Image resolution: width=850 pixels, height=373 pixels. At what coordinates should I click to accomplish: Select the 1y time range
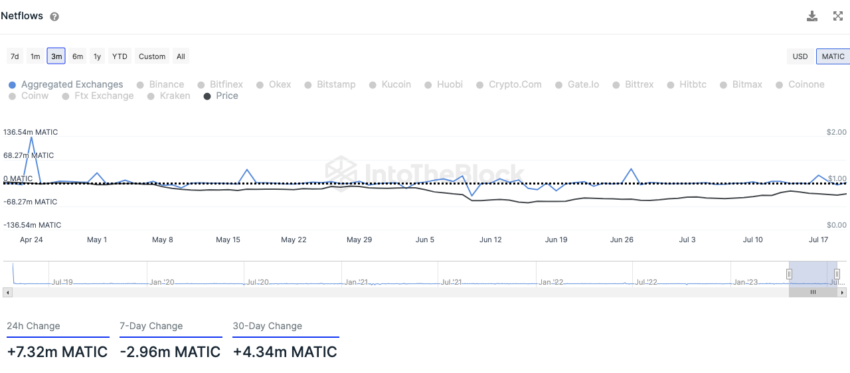(97, 56)
